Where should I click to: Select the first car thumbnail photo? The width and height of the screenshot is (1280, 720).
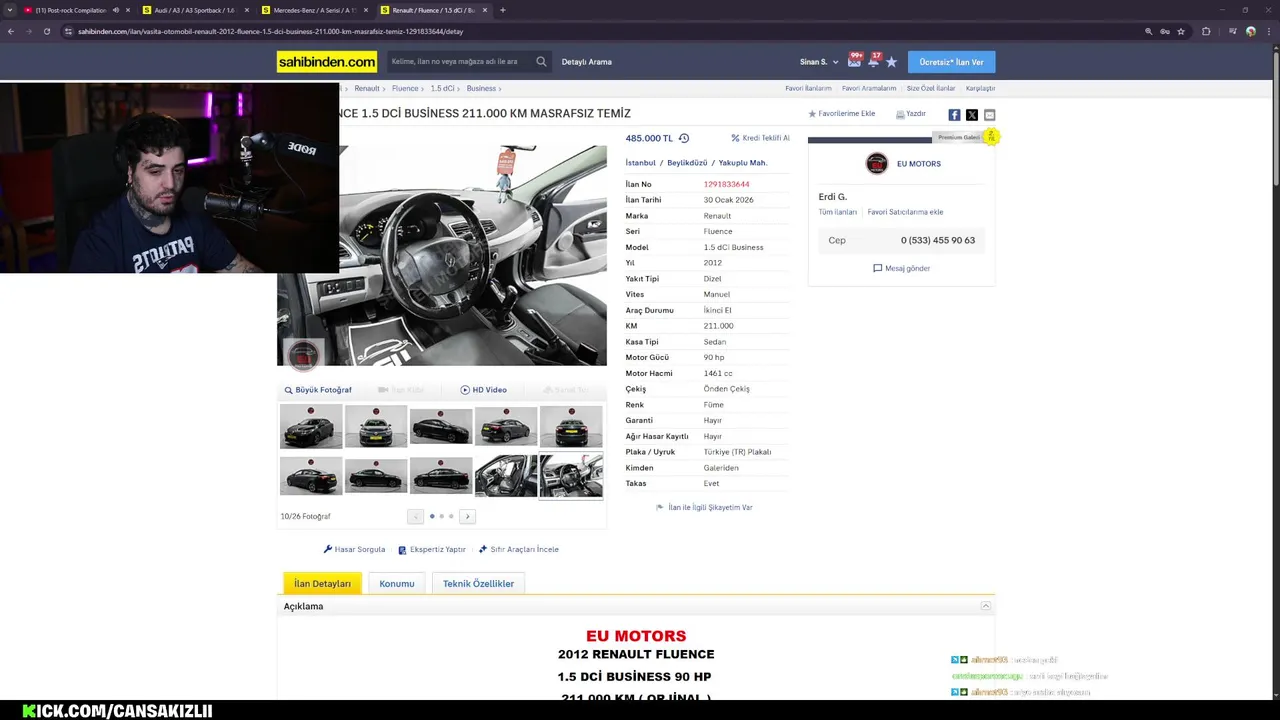point(311,427)
